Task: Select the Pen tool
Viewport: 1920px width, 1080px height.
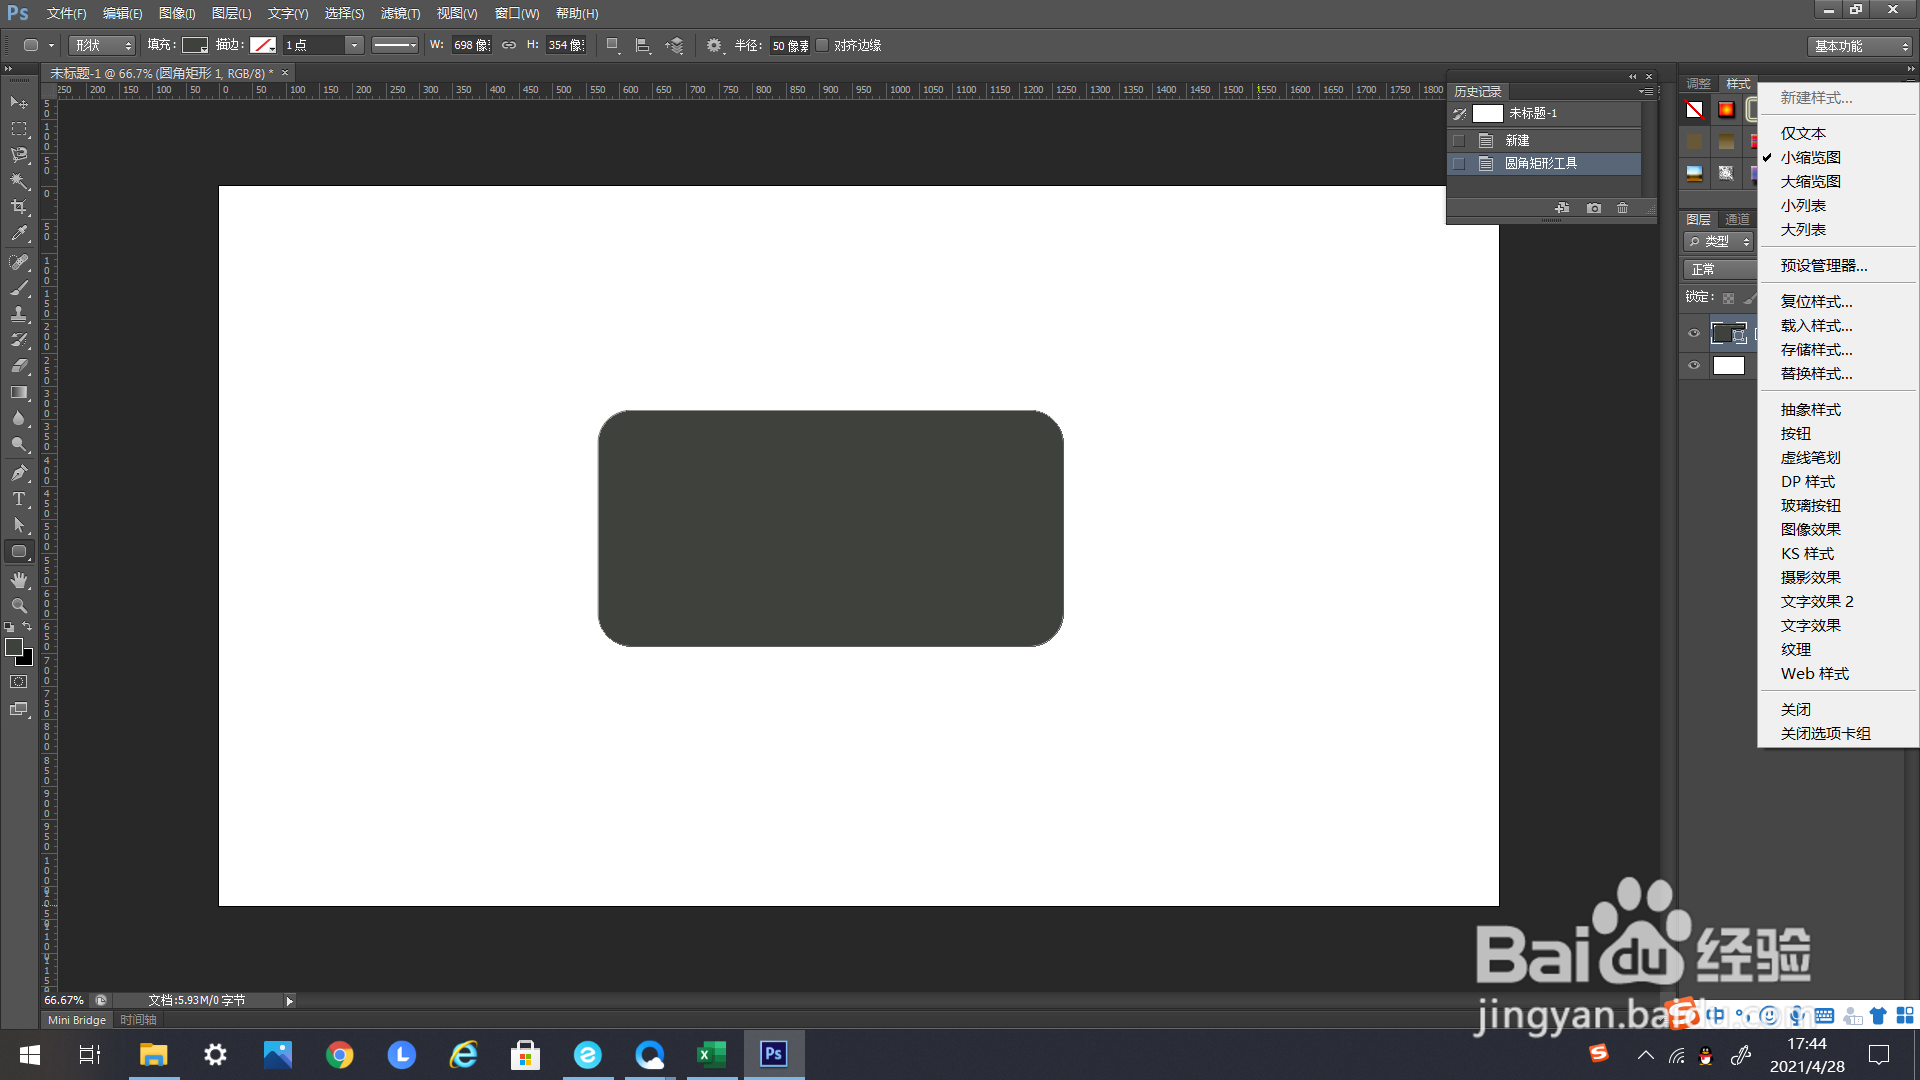Action: point(19,473)
